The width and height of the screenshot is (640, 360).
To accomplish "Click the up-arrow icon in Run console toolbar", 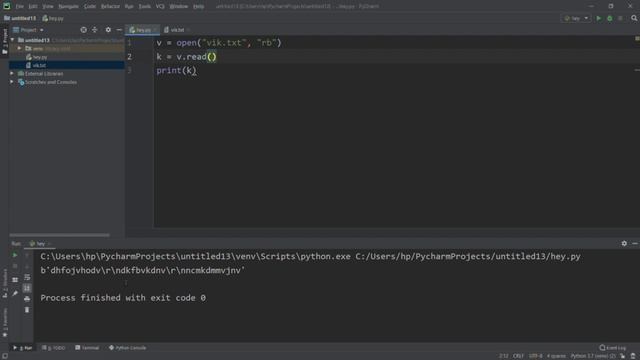I will pos(27,255).
